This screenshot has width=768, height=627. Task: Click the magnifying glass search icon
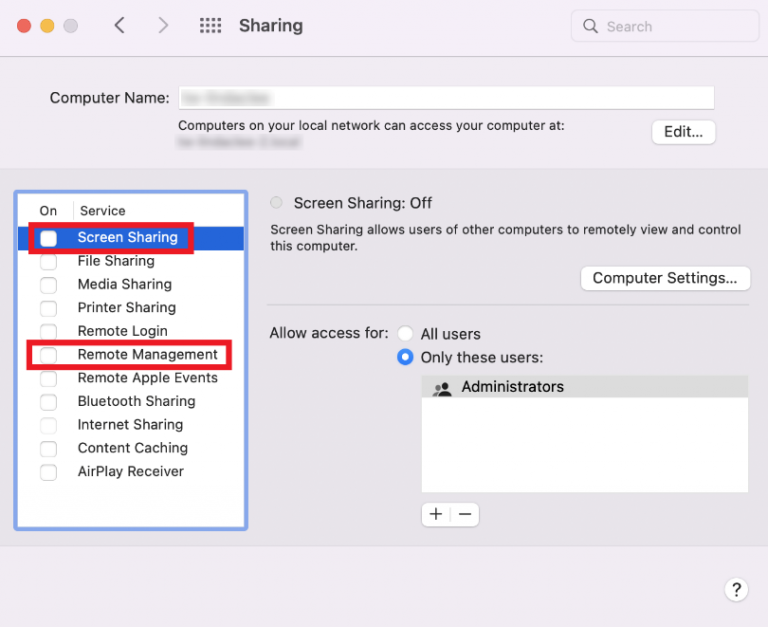(x=591, y=26)
